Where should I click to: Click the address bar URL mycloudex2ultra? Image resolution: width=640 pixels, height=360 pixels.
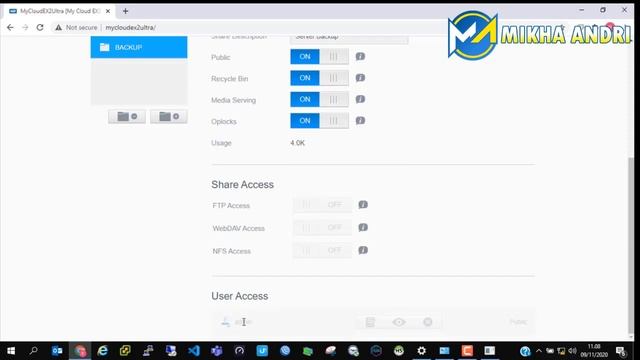131,27
